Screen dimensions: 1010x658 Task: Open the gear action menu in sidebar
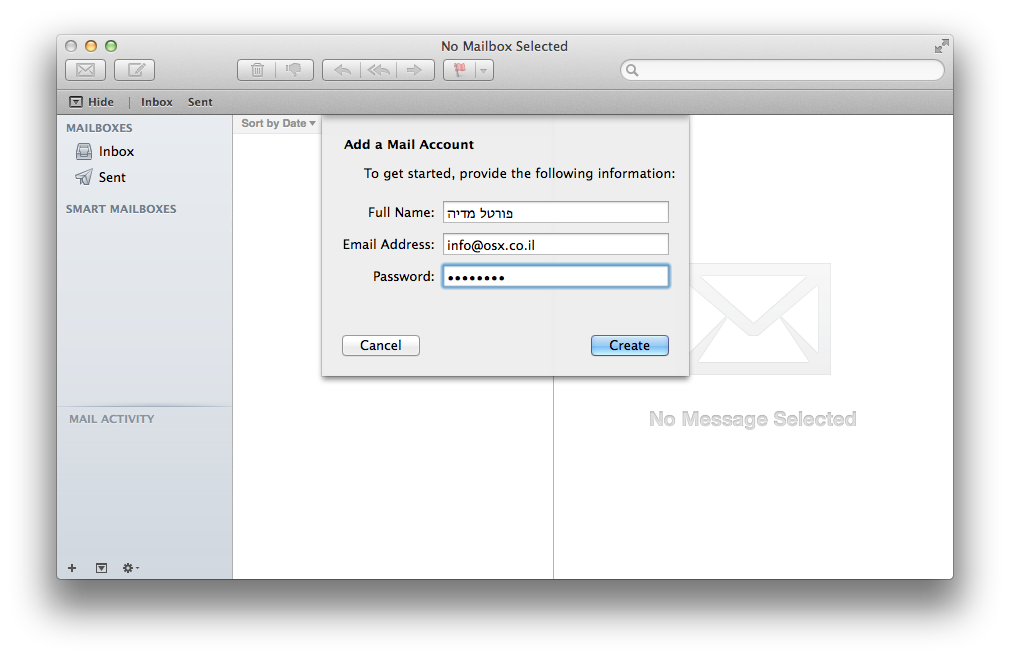[131, 568]
